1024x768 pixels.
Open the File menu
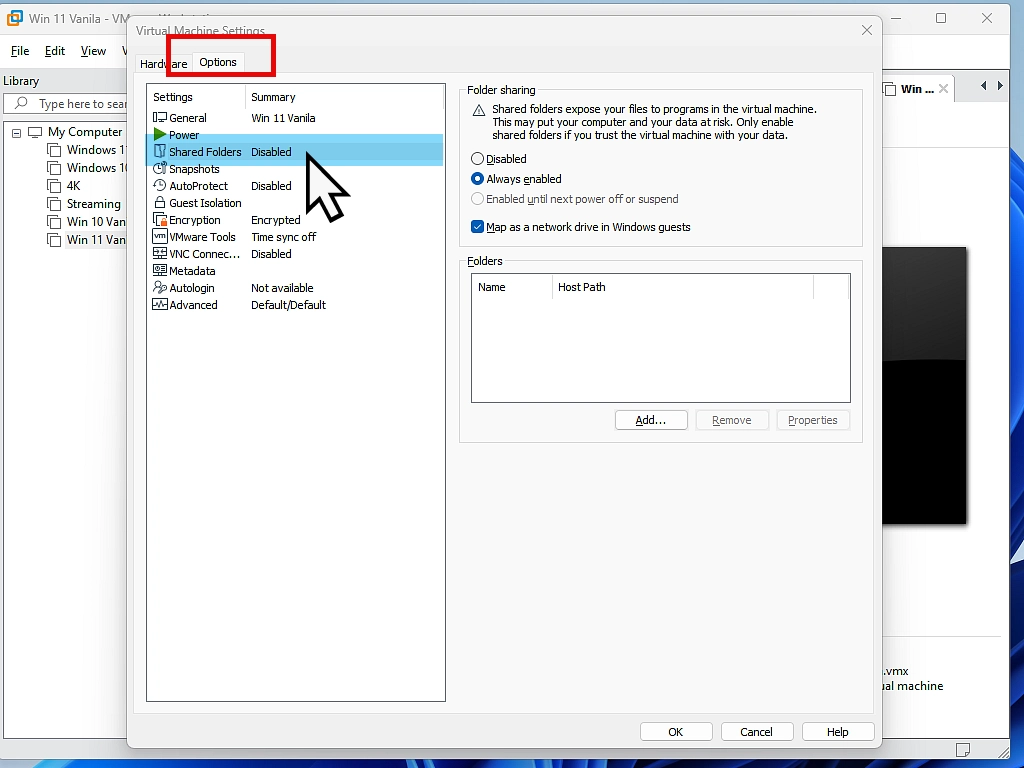click(x=20, y=51)
